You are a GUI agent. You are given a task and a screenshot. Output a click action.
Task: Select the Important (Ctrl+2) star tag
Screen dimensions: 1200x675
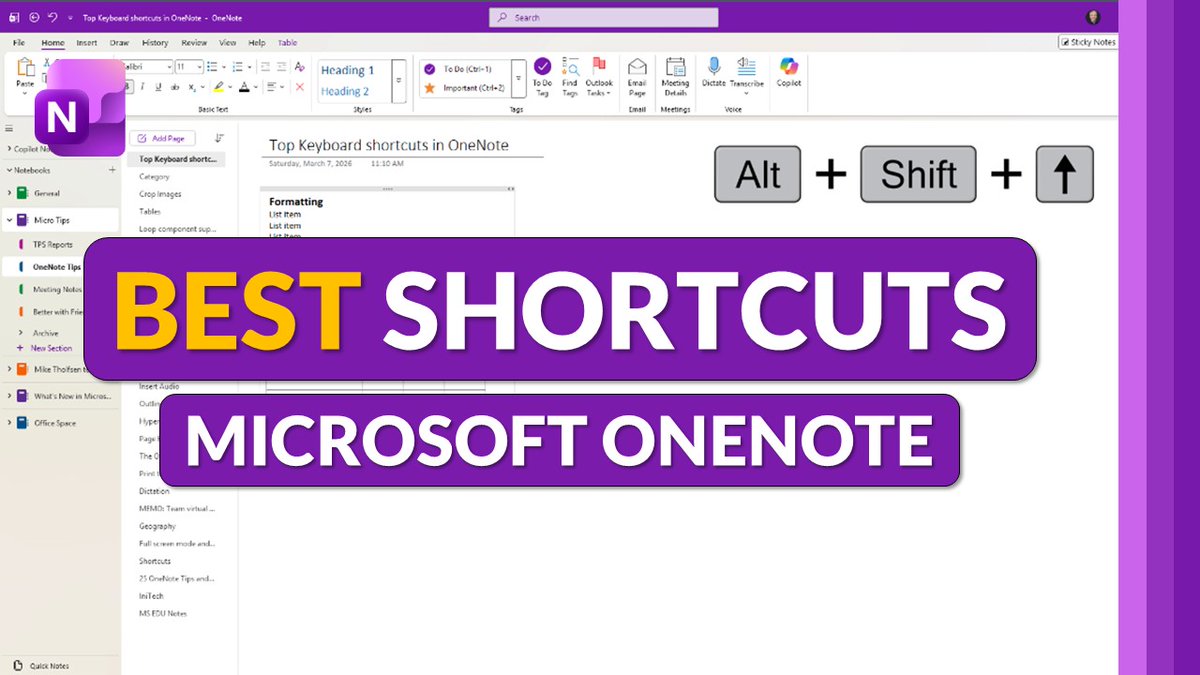(465, 88)
